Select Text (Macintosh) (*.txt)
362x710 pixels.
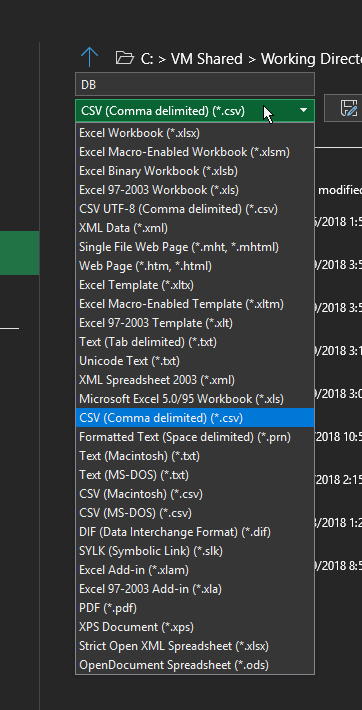coord(195,456)
